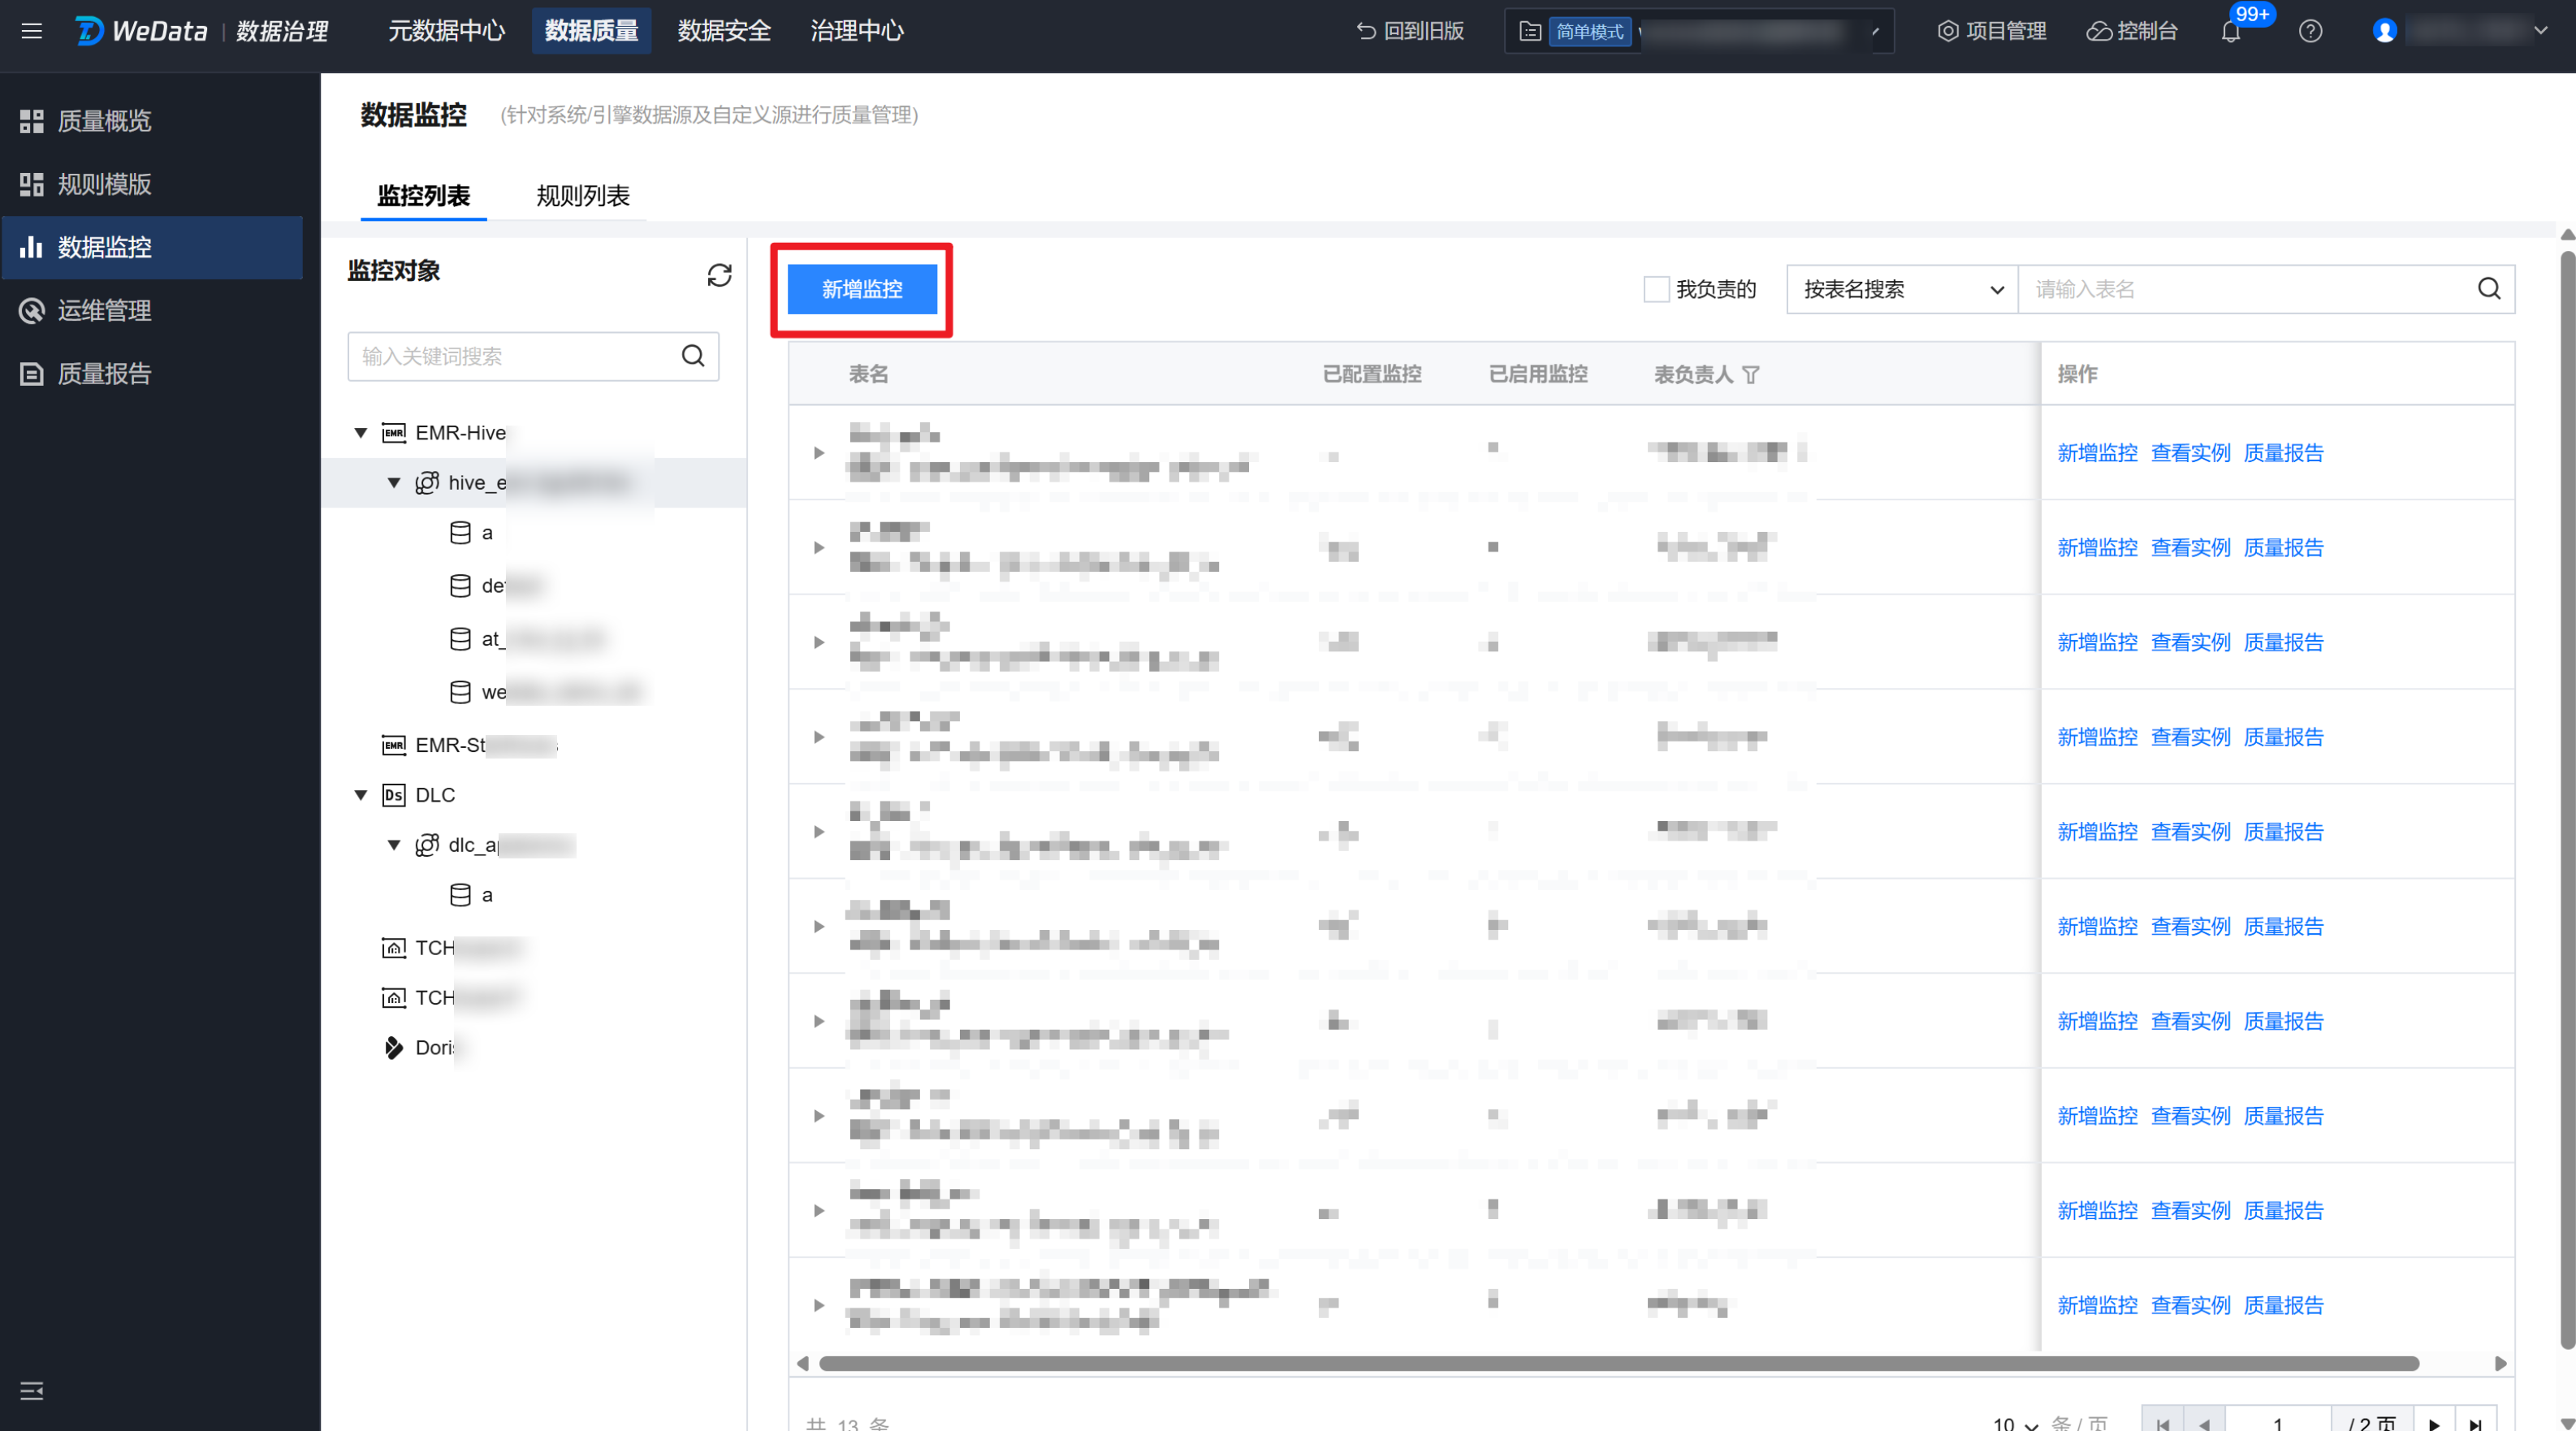Click the database icon for 'a' under hive
Image resolution: width=2576 pixels, height=1431 pixels.
pyautogui.click(x=460, y=533)
